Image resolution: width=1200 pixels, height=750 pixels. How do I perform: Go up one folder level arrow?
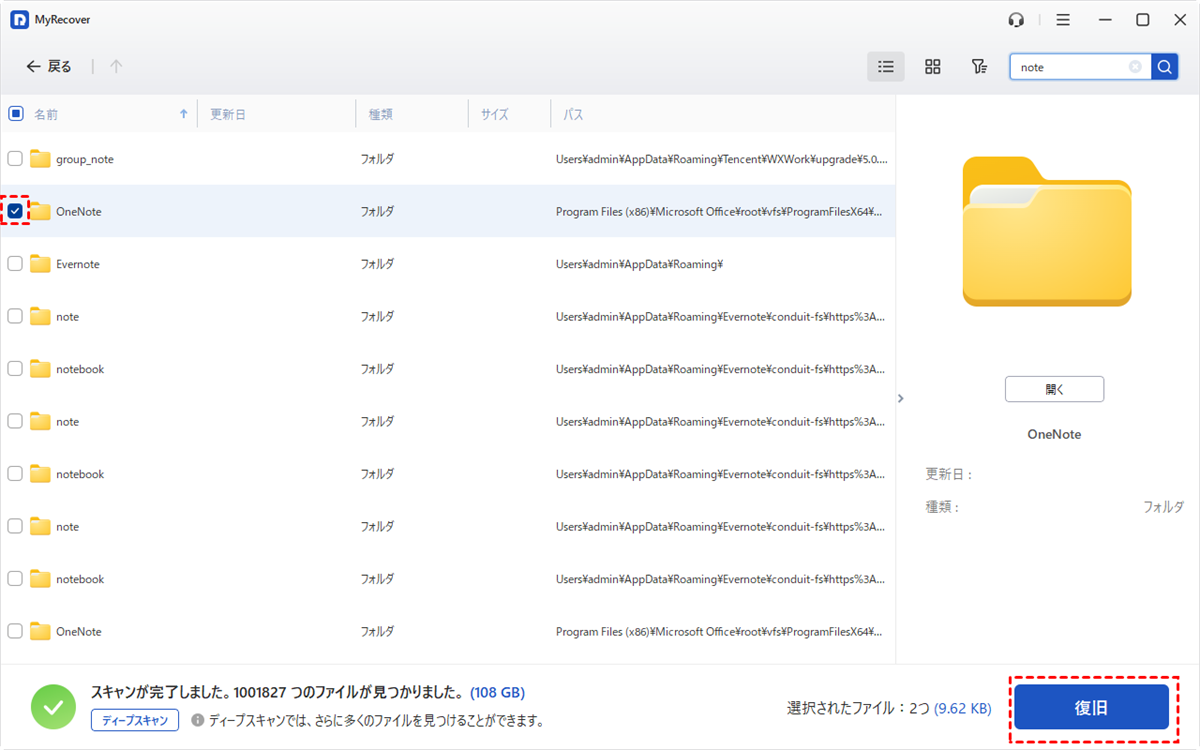[116, 67]
